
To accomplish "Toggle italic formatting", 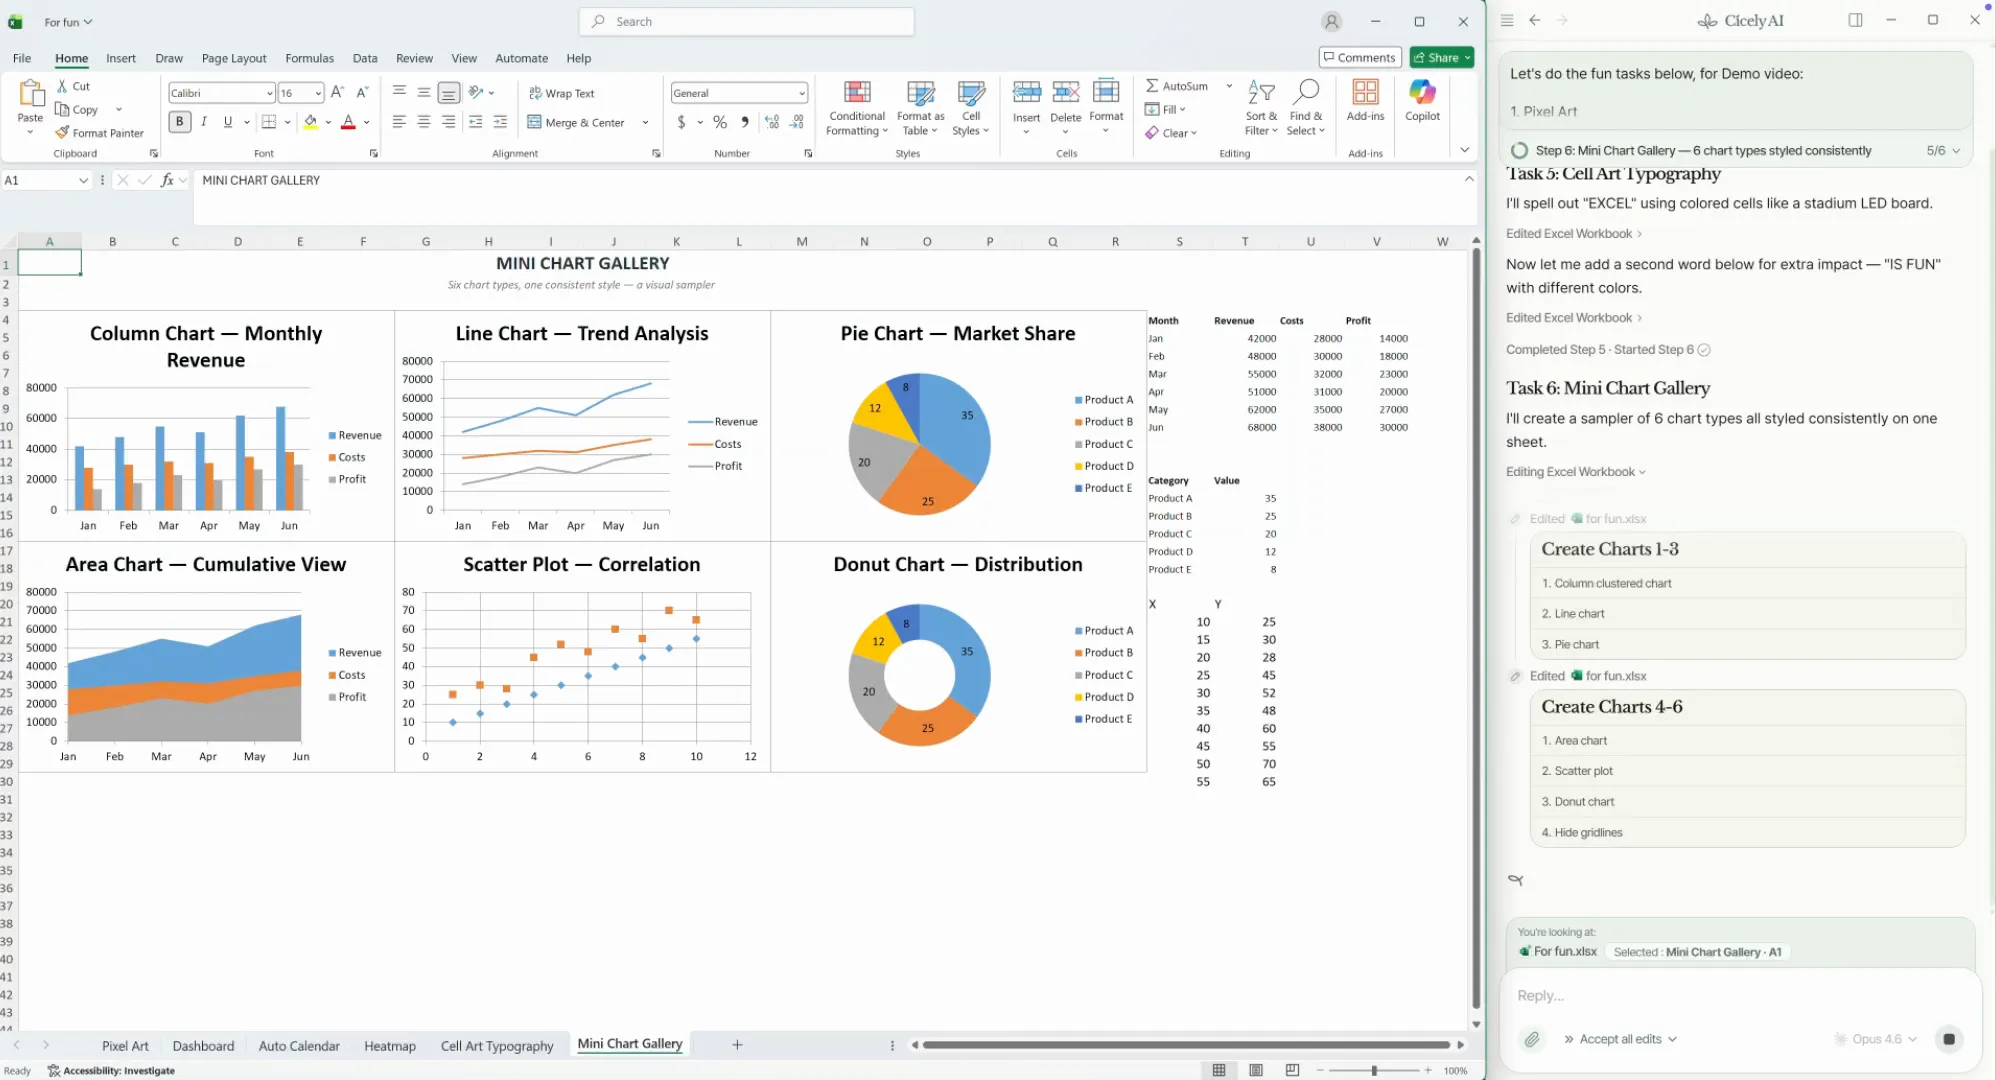I will [x=204, y=122].
